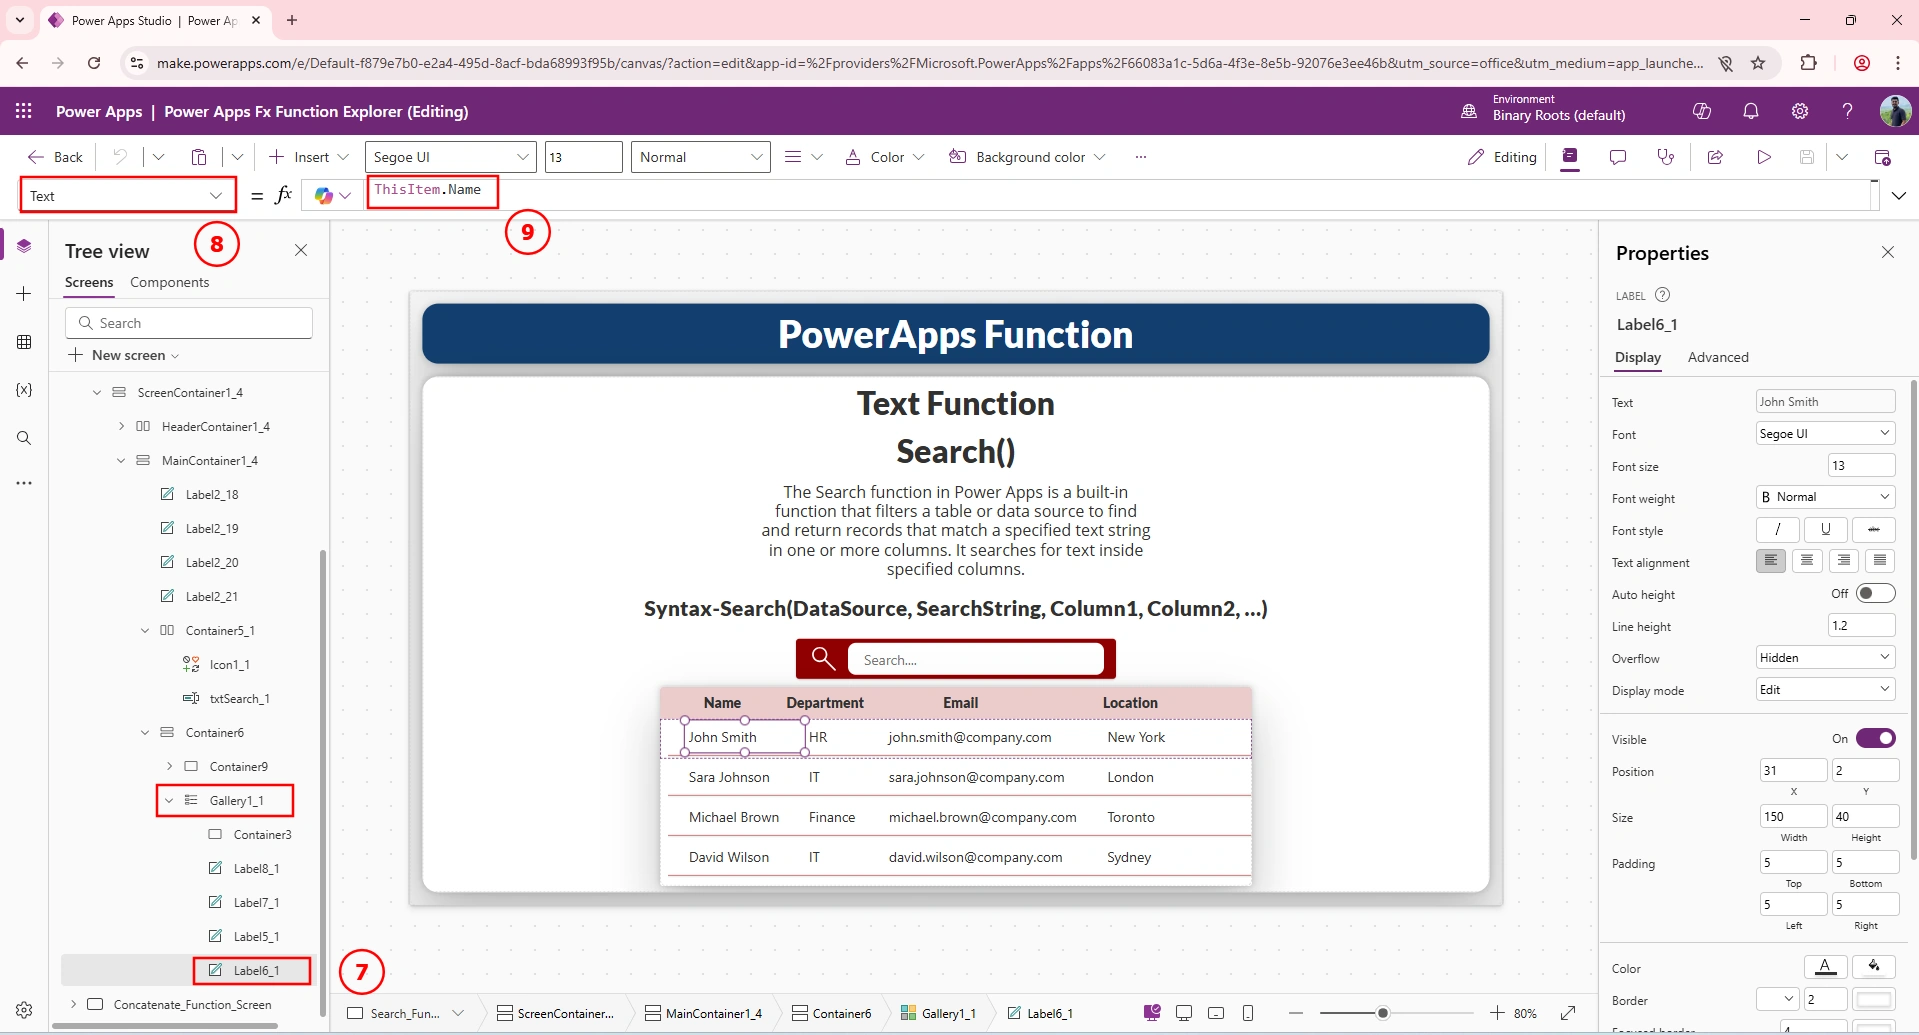Image resolution: width=1919 pixels, height=1035 pixels.
Task: Switch to the Screens tab
Action: tap(89, 283)
